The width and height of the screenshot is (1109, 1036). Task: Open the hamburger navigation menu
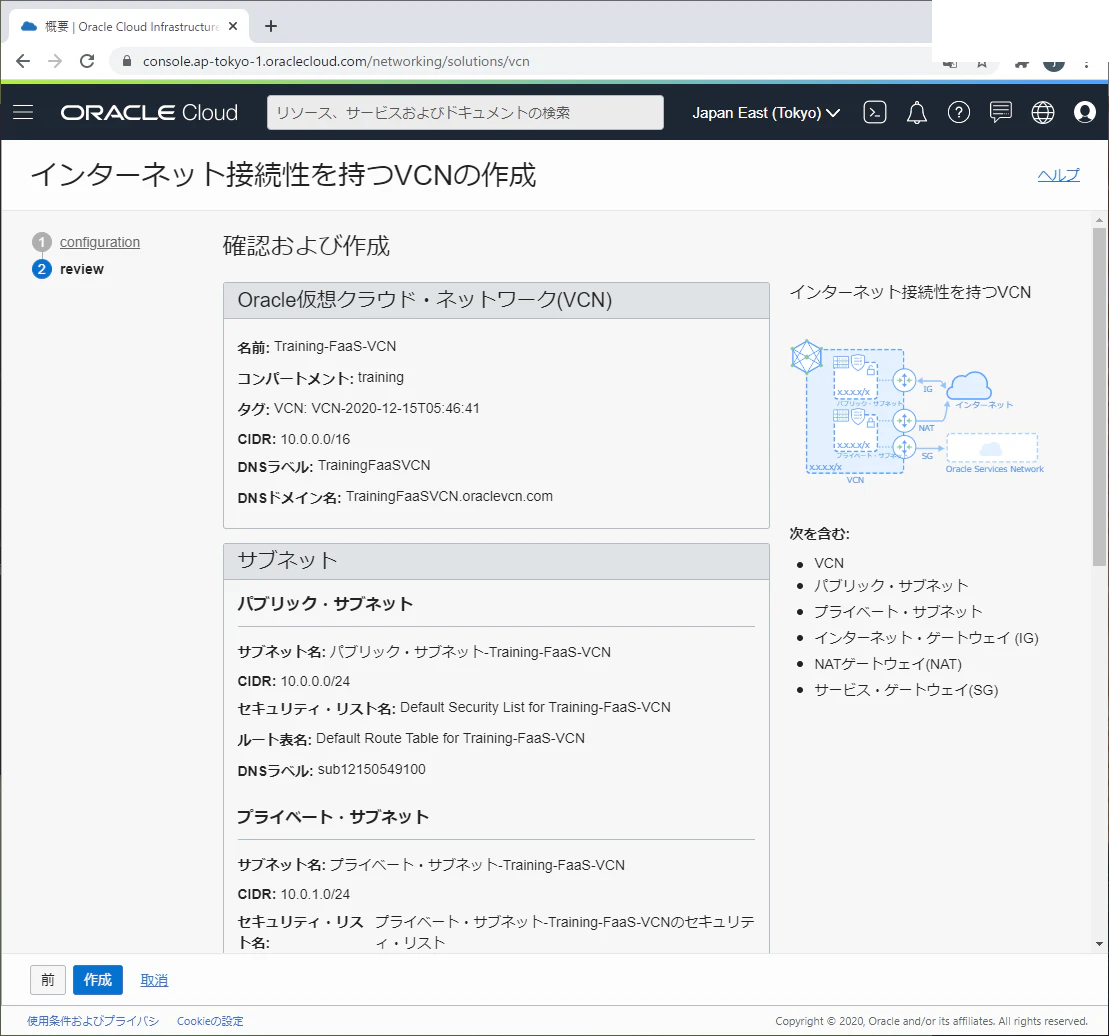coord(23,112)
